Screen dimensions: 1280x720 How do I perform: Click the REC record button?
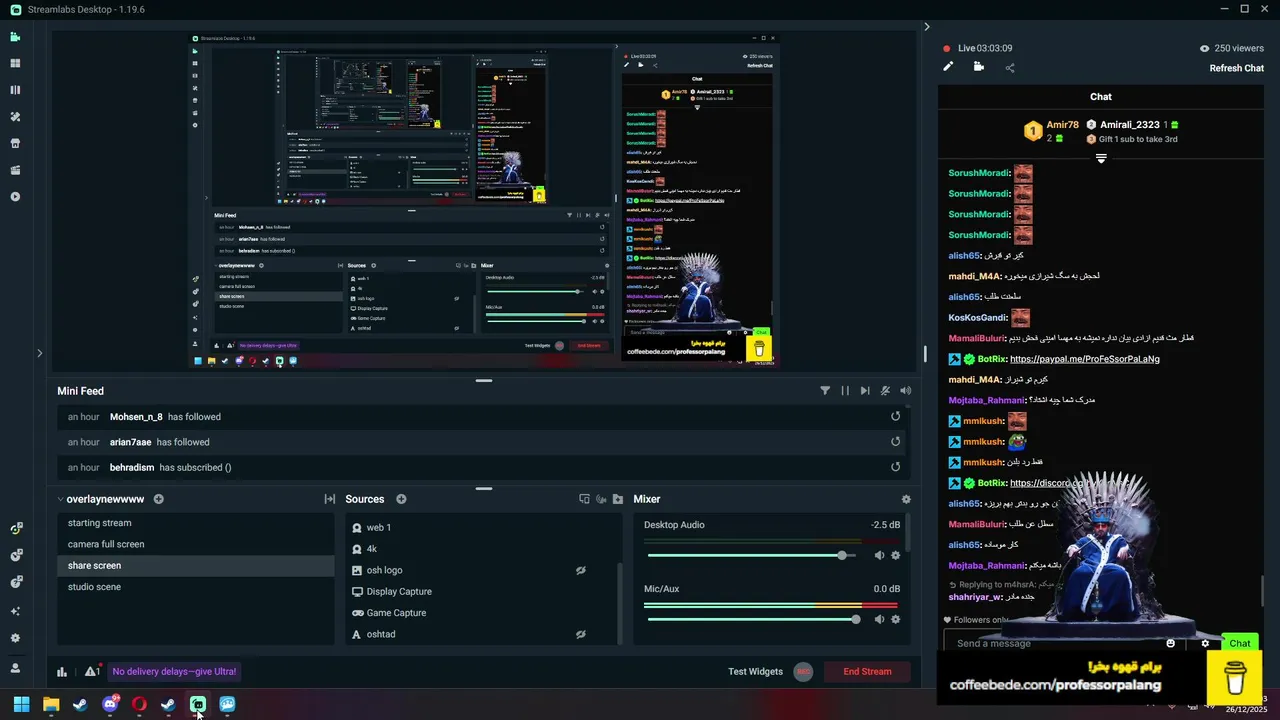pyautogui.click(x=803, y=672)
